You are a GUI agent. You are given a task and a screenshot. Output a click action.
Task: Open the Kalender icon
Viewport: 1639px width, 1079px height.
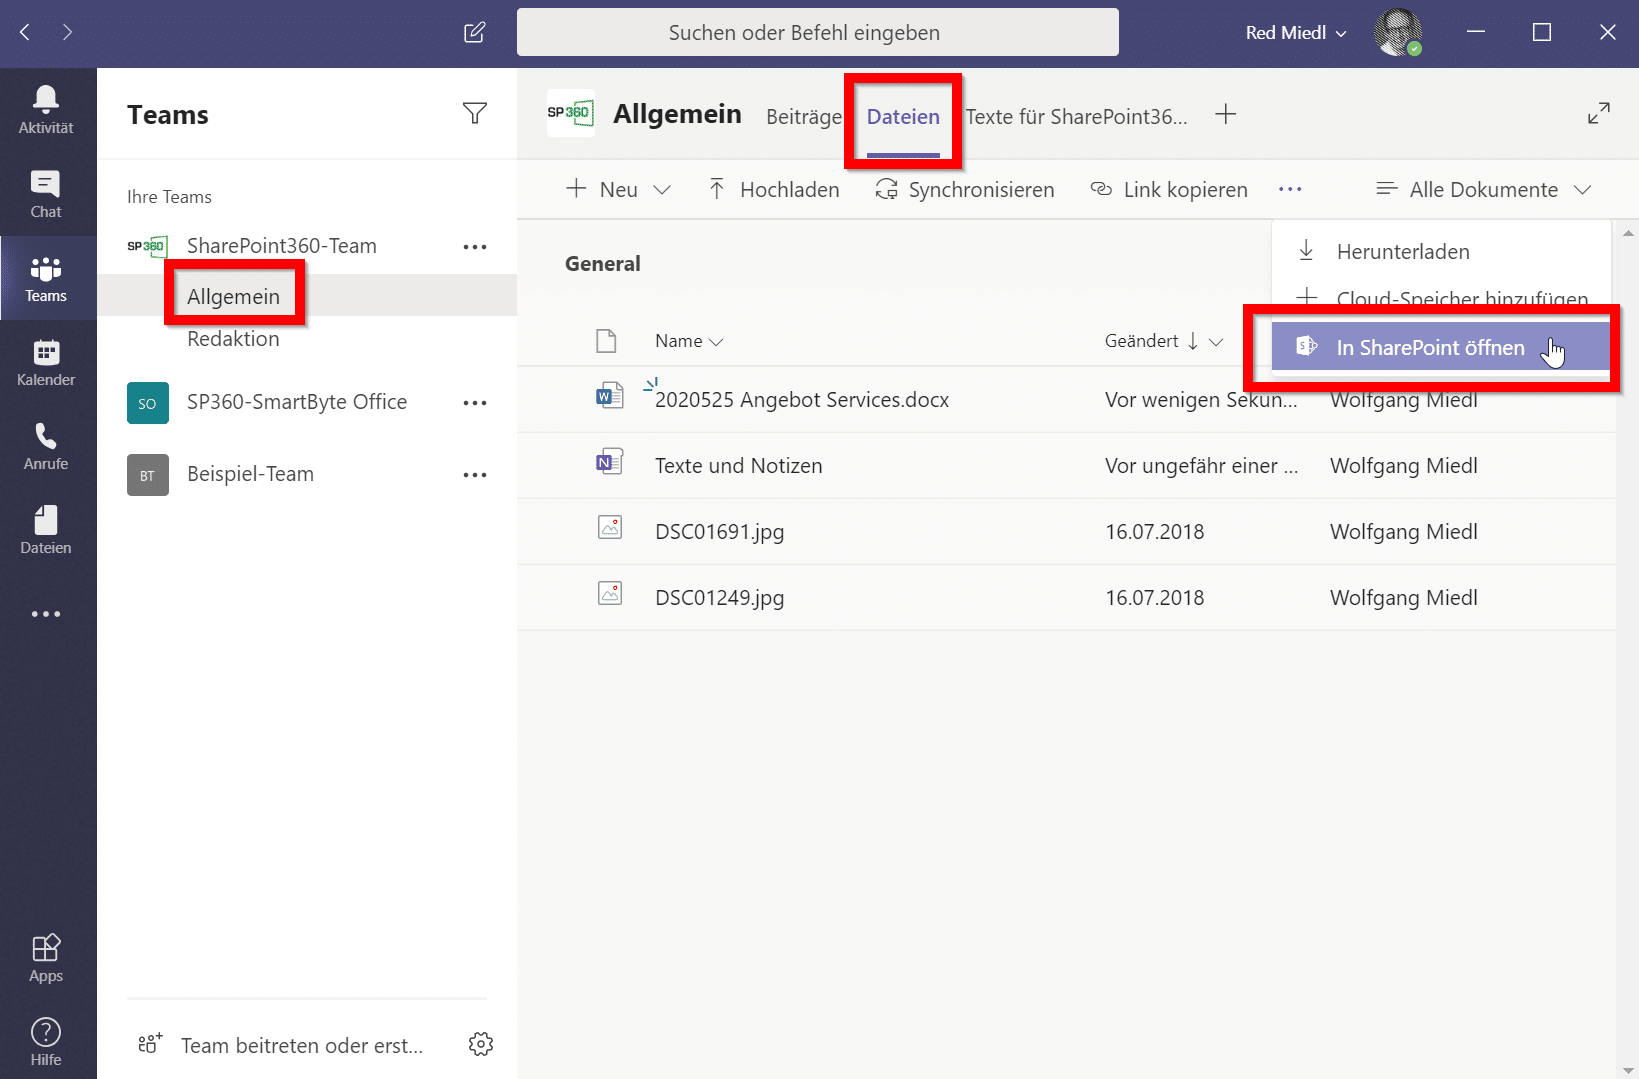(x=46, y=363)
